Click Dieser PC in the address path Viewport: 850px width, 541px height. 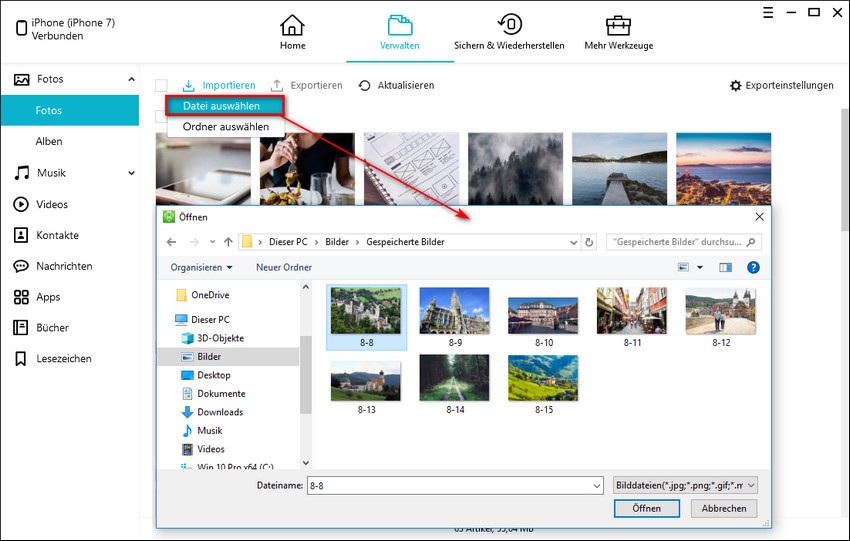click(x=288, y=242)
